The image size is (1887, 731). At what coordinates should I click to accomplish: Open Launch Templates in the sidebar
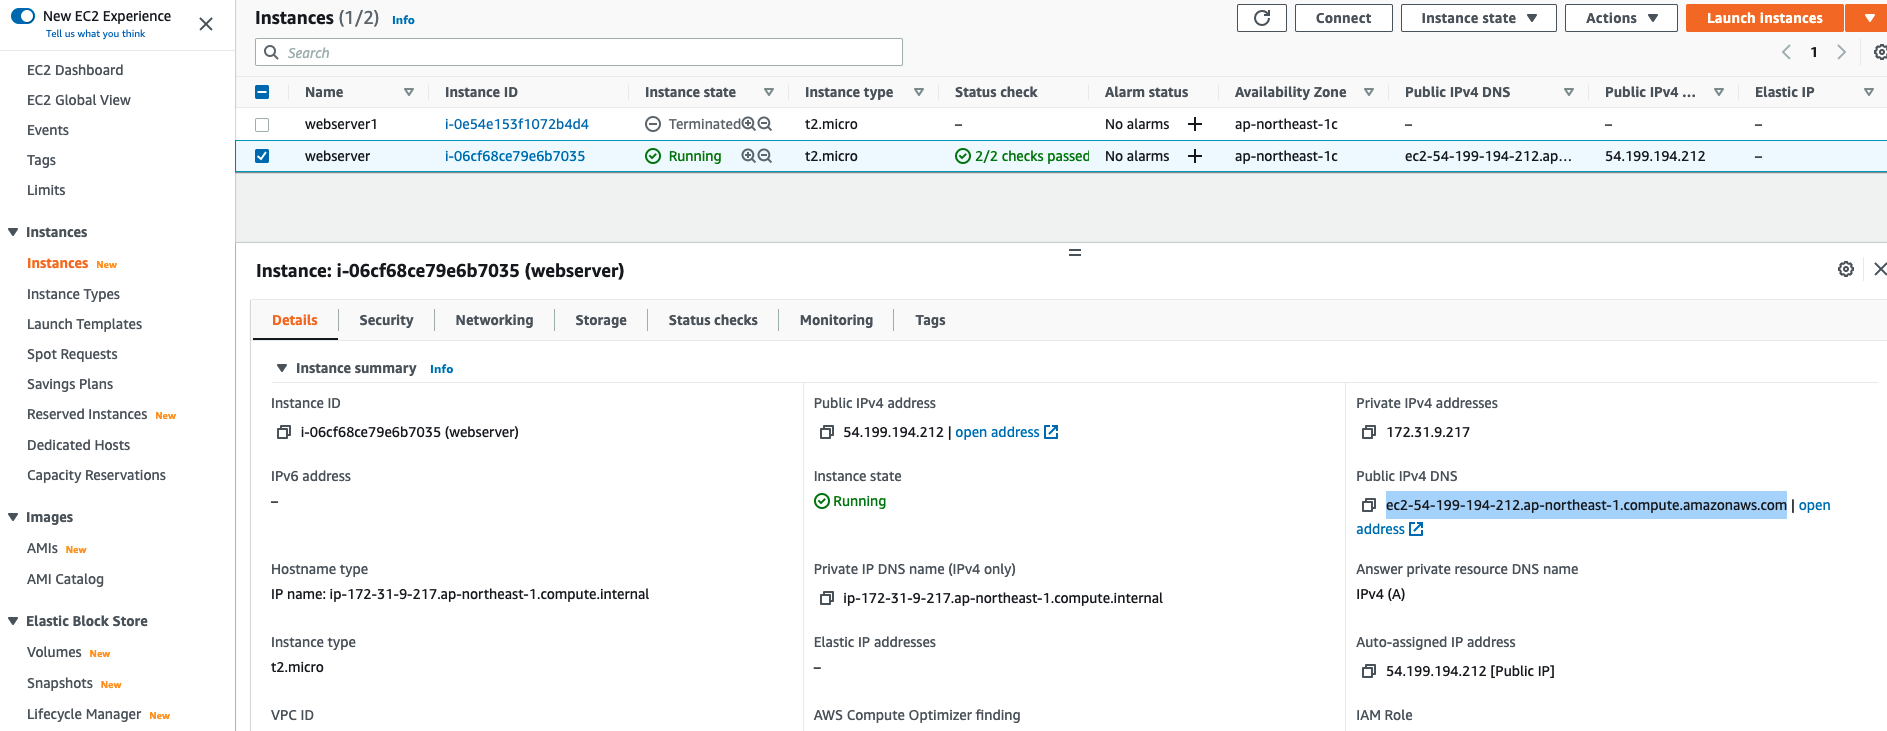pyautogui.click(x=84, y=324)
